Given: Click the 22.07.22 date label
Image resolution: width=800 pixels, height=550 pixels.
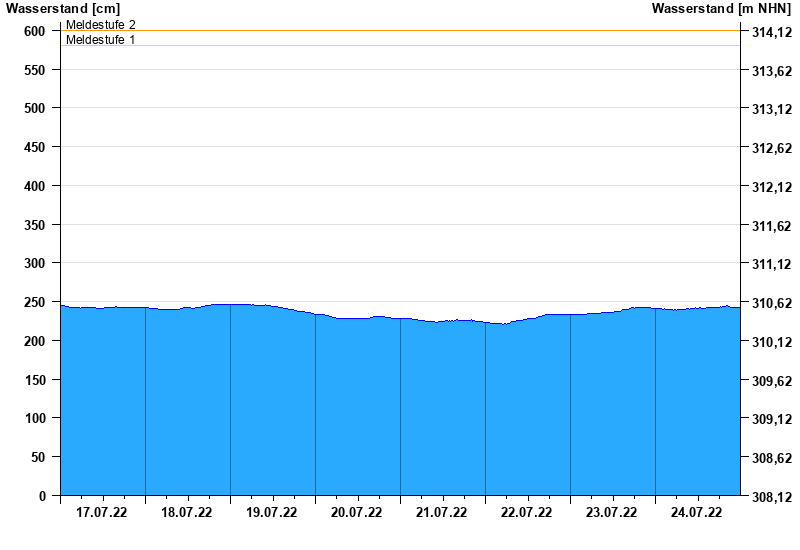Looking at the screenshot, I should pyautogui.click(x=527, y=513).
